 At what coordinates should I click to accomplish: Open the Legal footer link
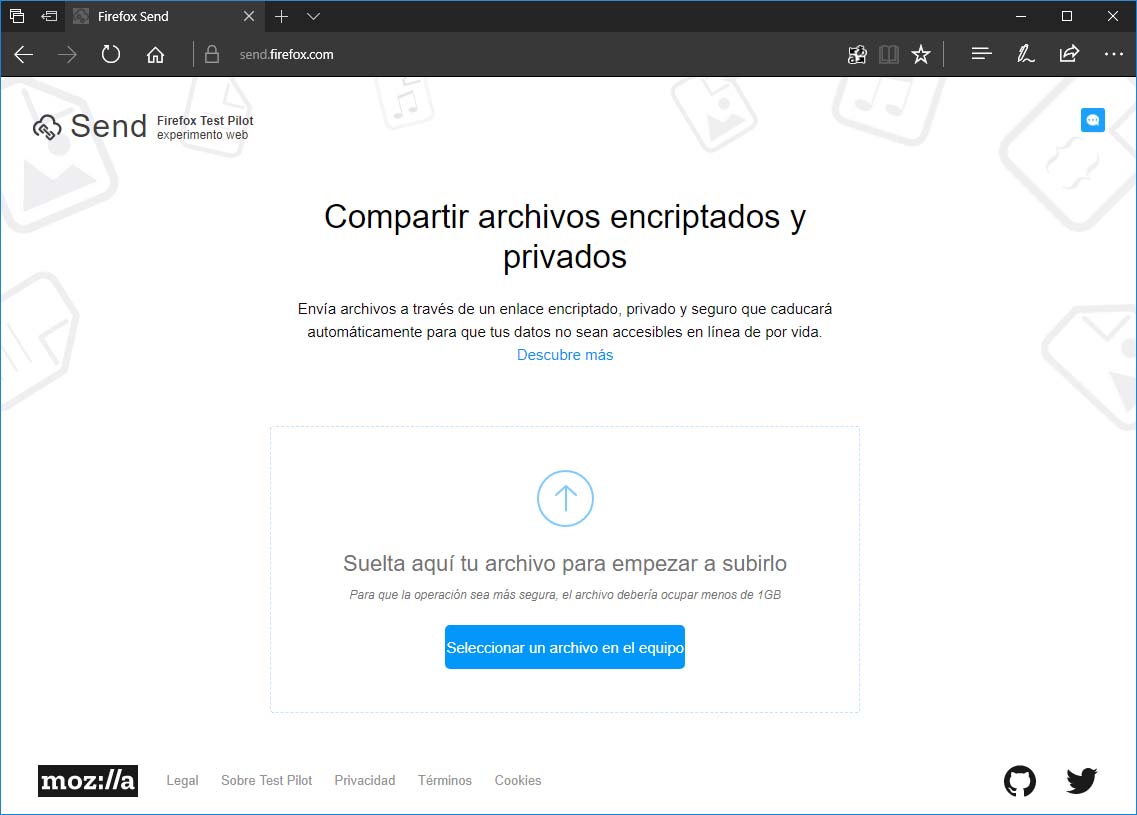pos(182,780)
